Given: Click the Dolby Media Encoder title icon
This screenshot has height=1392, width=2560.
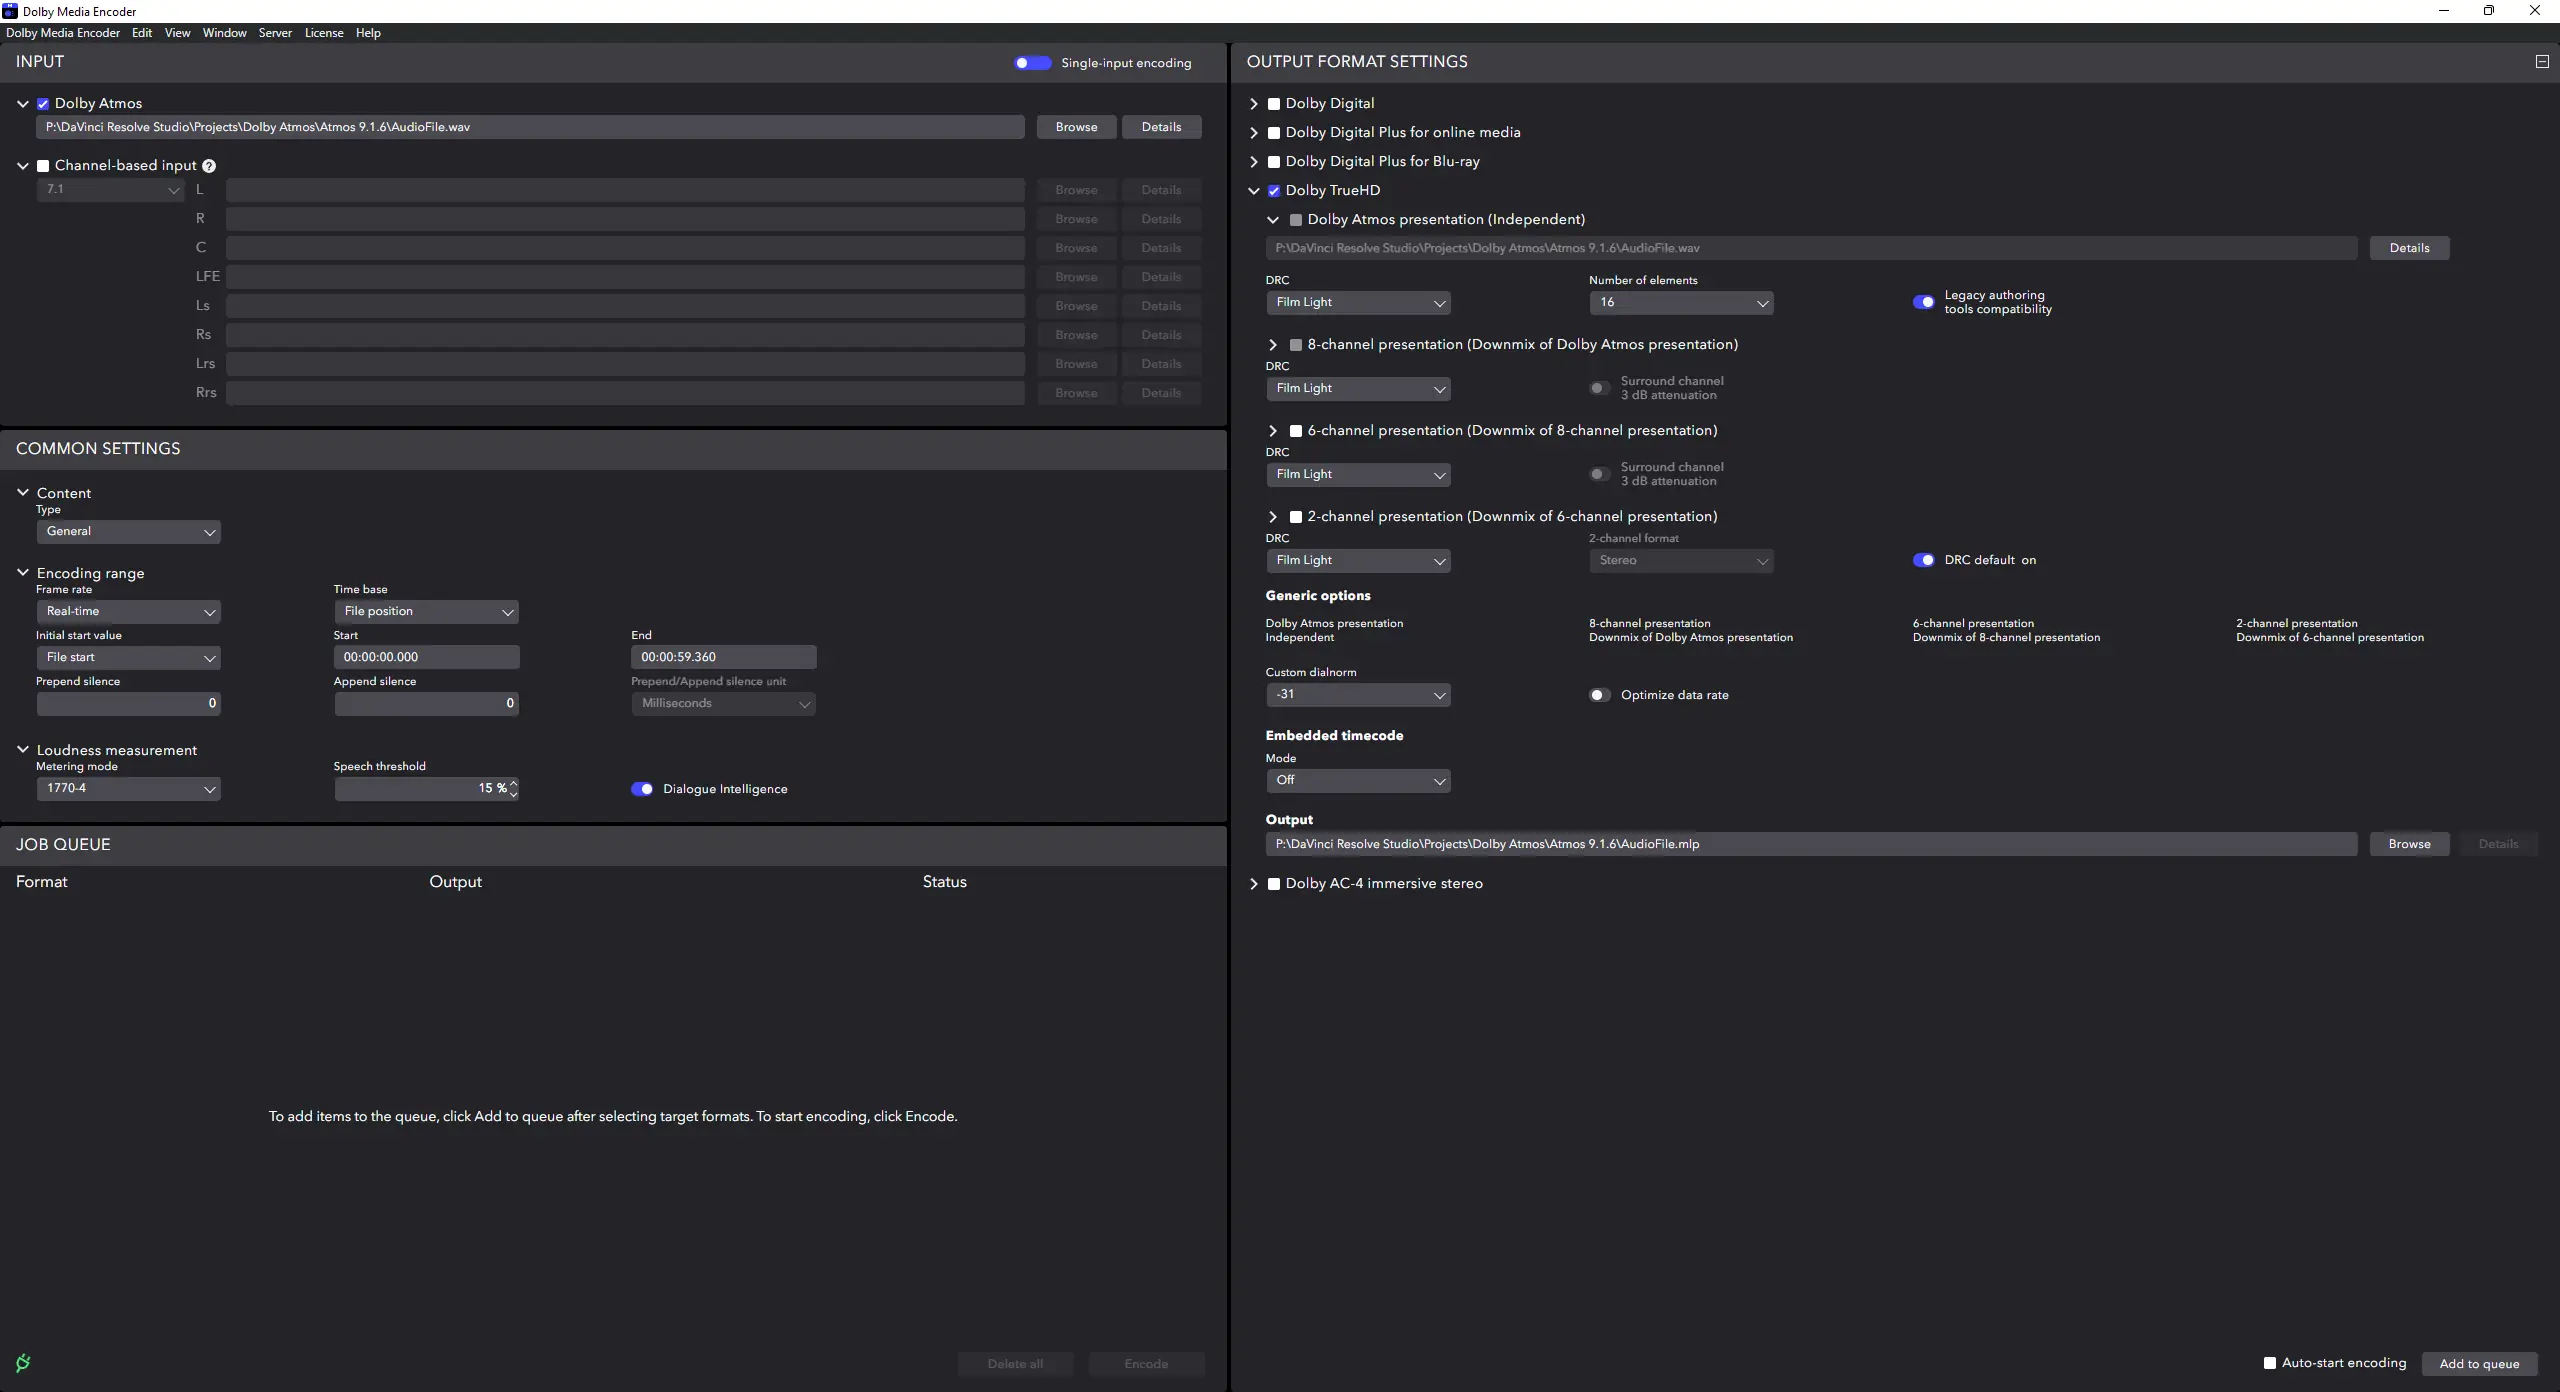Looking at the screenshot, I should click(x=10, y=11).
